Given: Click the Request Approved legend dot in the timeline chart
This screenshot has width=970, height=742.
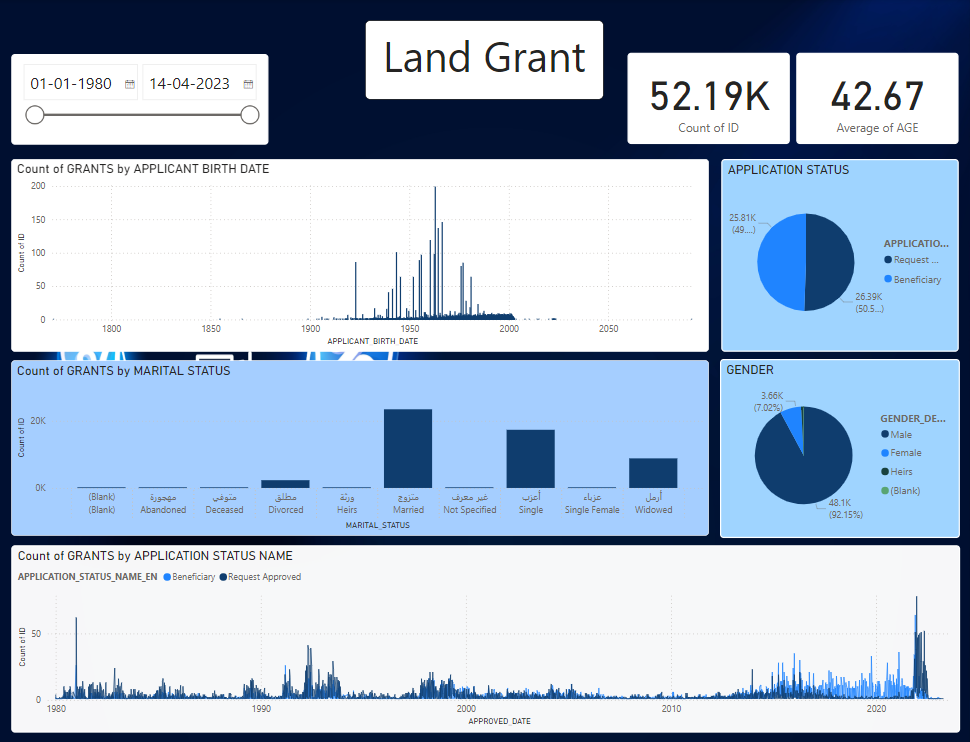Looking at the screenshot, I should pos(224,577).
